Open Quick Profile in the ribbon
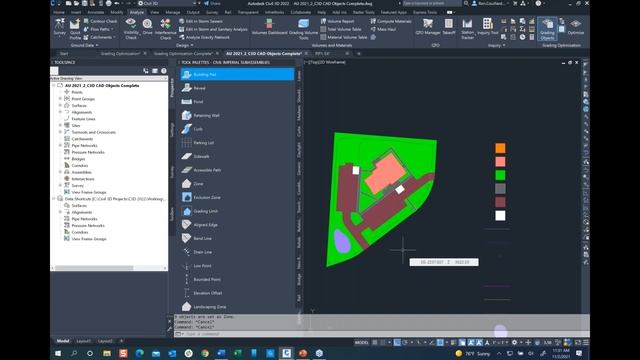640x360 pixels. pos(75,29)
